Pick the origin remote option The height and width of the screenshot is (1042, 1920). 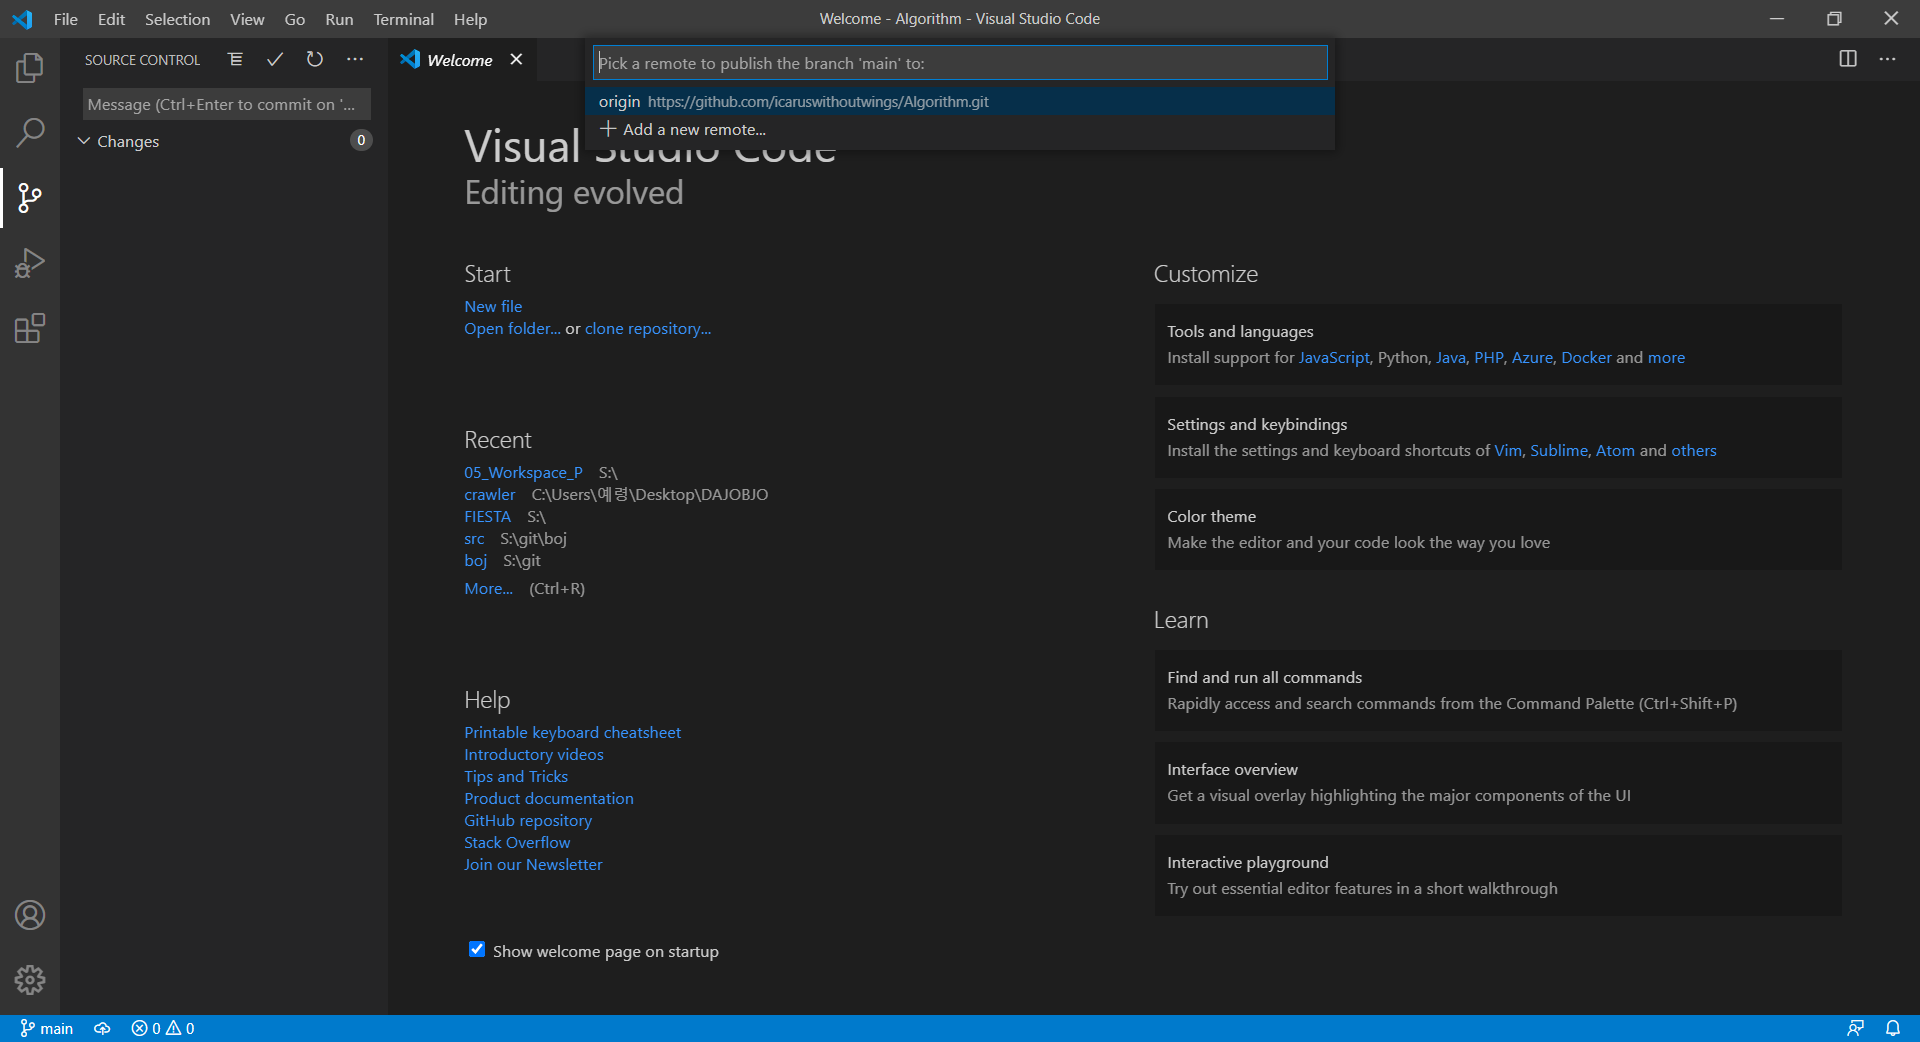(960, 101)
